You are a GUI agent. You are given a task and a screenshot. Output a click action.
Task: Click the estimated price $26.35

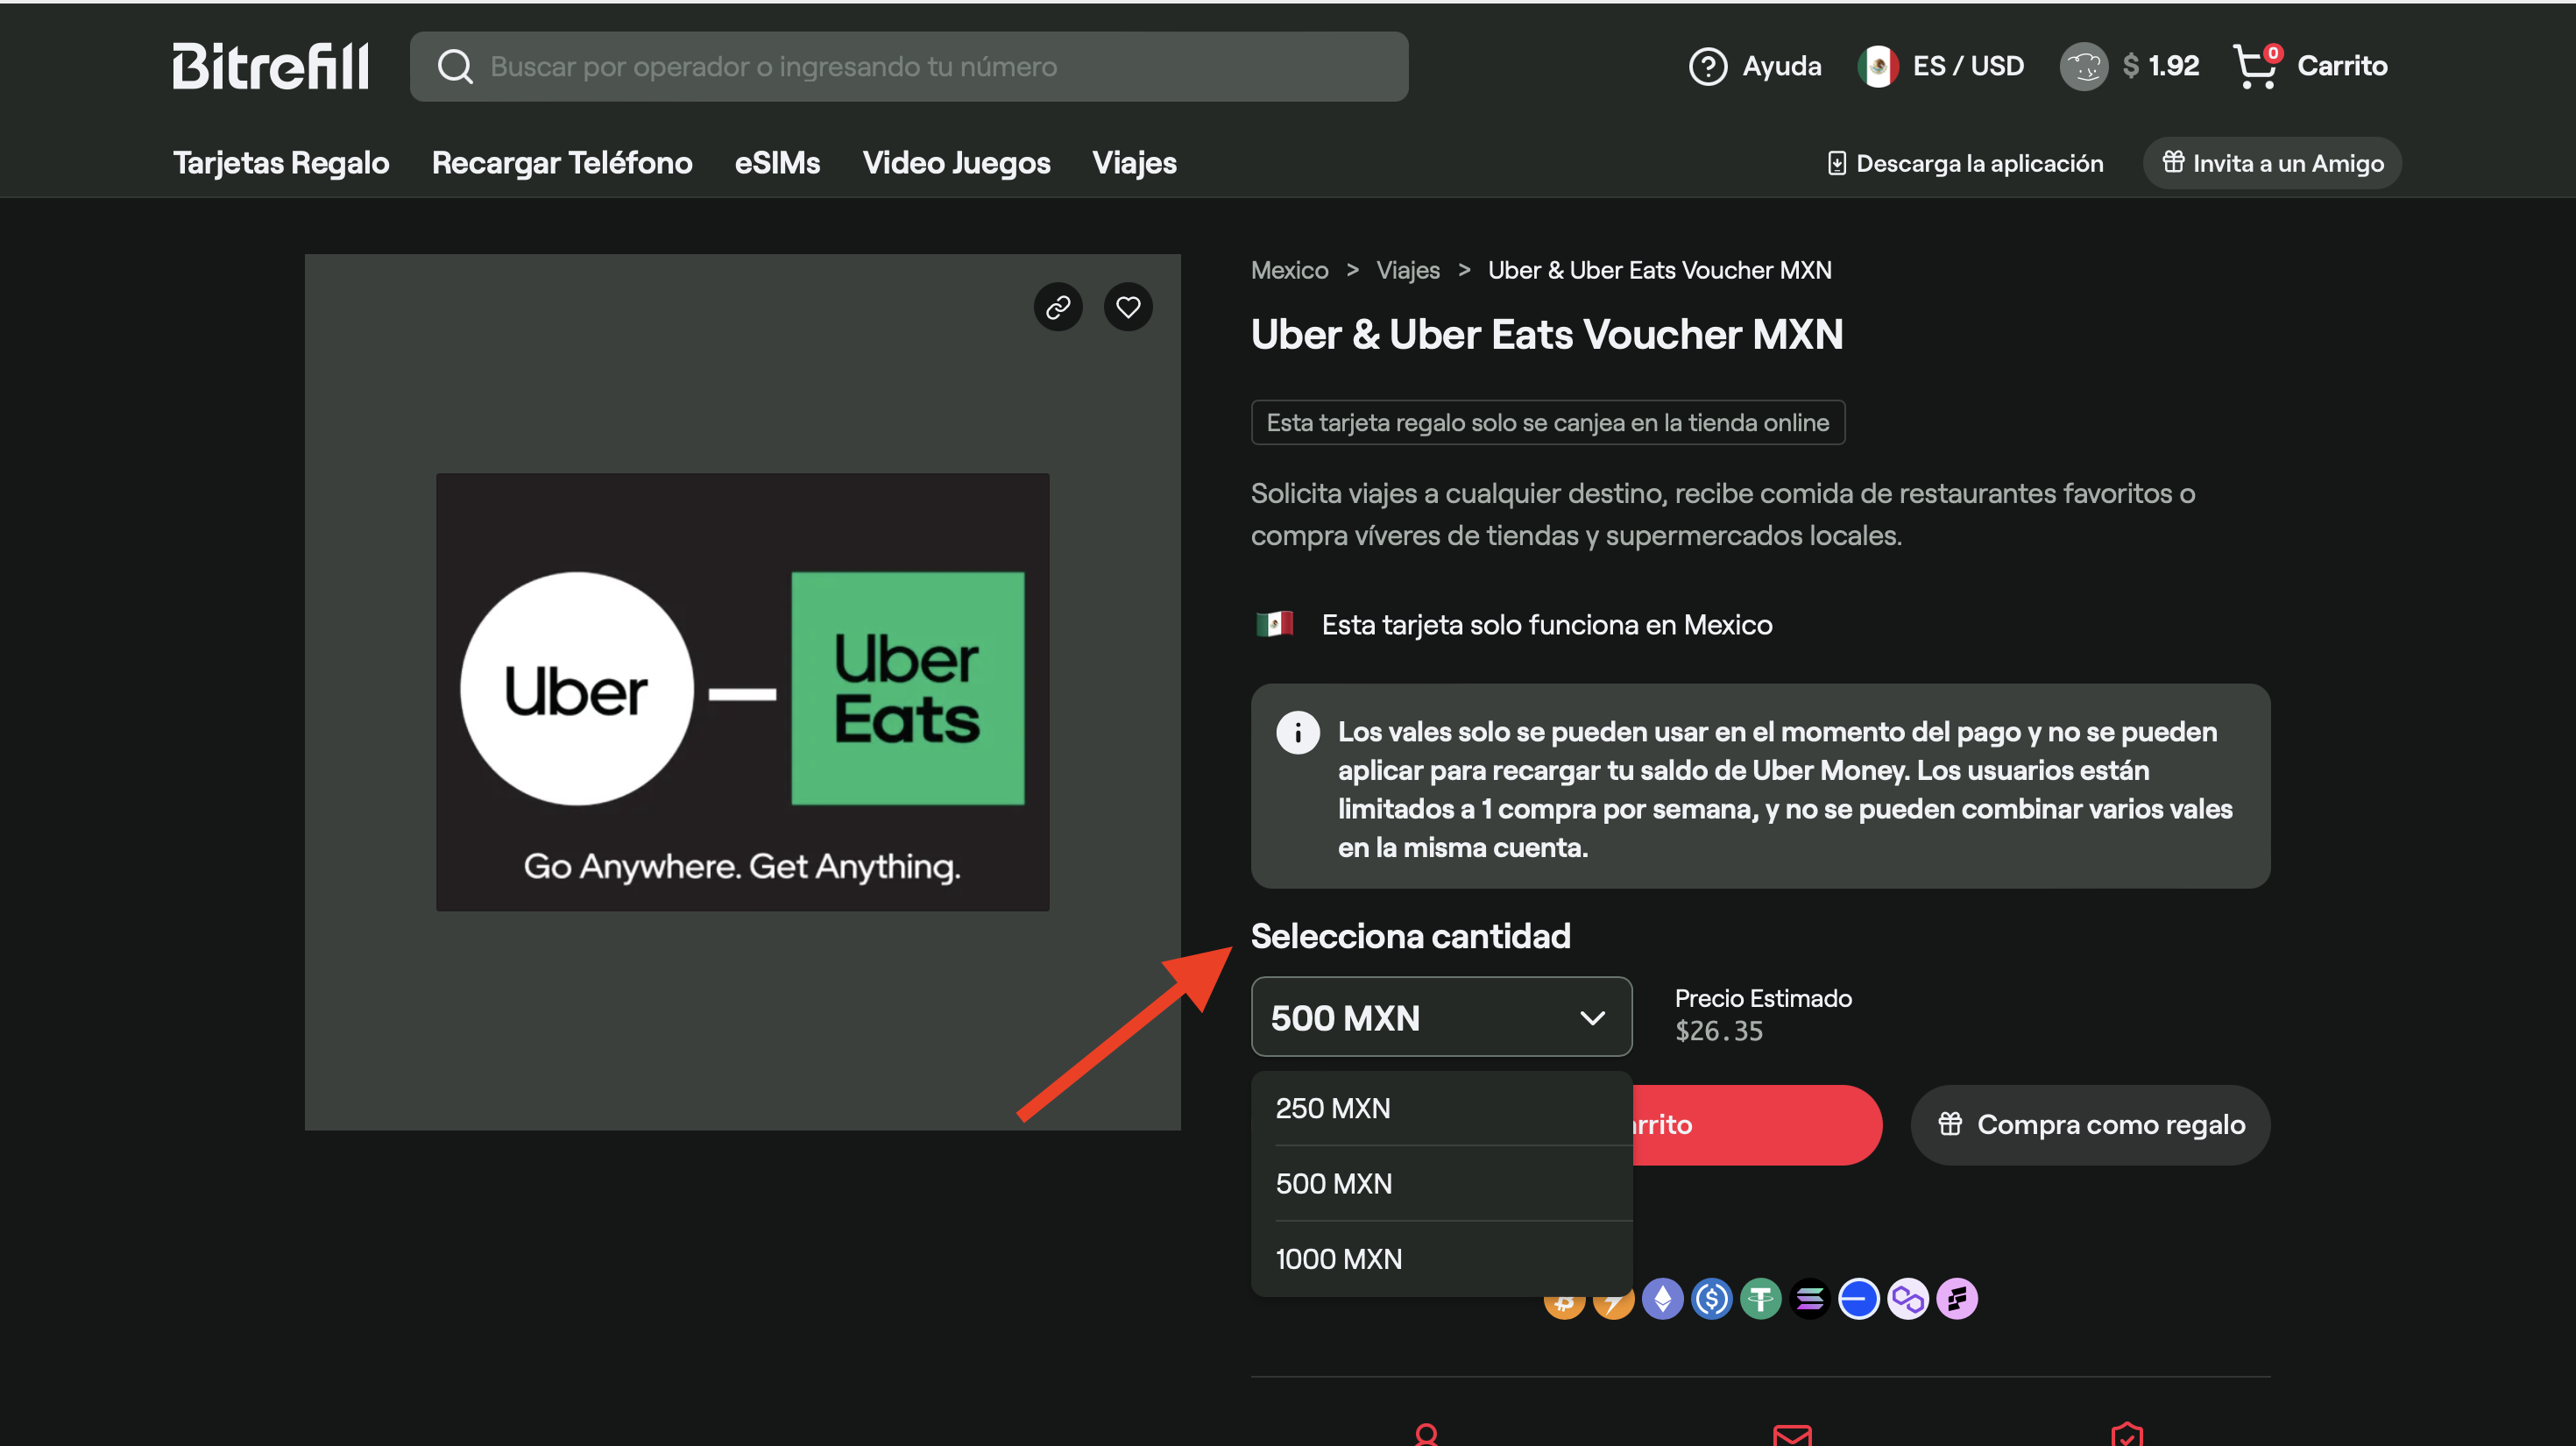[x=1719, y=1031]
